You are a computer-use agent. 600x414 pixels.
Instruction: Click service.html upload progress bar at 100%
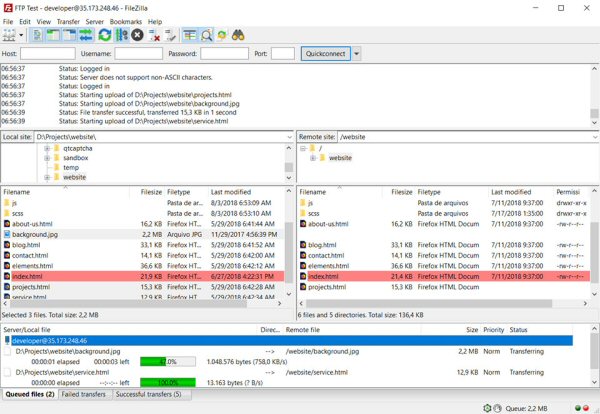tap(168, 383)
